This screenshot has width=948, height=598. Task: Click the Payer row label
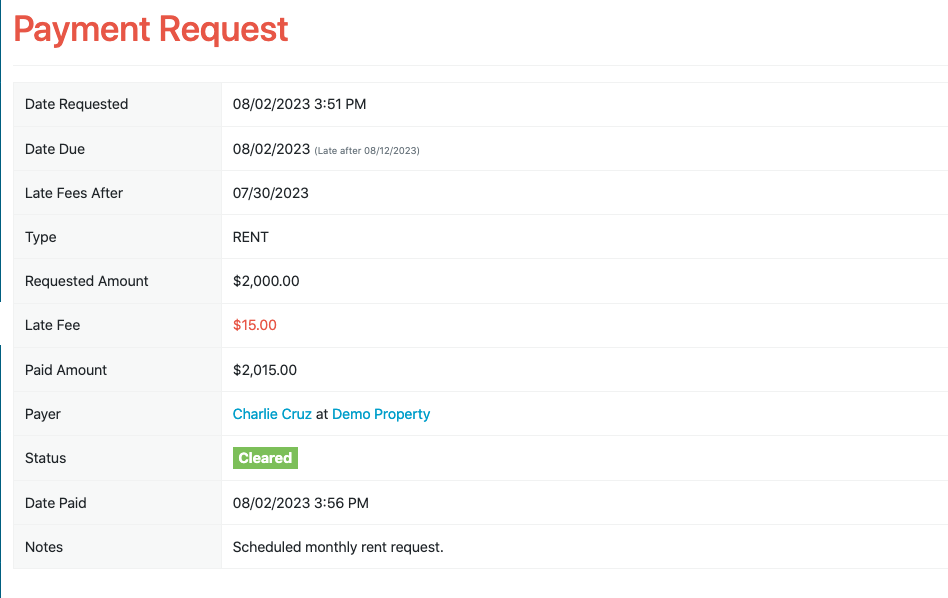point(42,415)
